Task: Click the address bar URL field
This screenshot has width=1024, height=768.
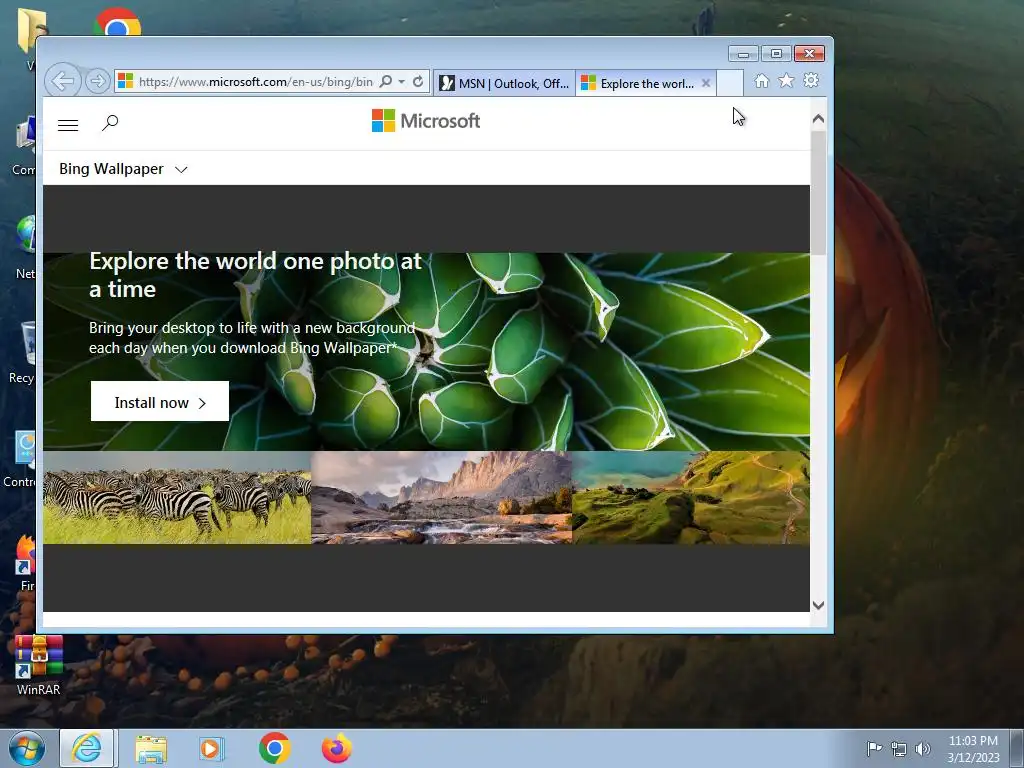Action: (x=255, y=82)
